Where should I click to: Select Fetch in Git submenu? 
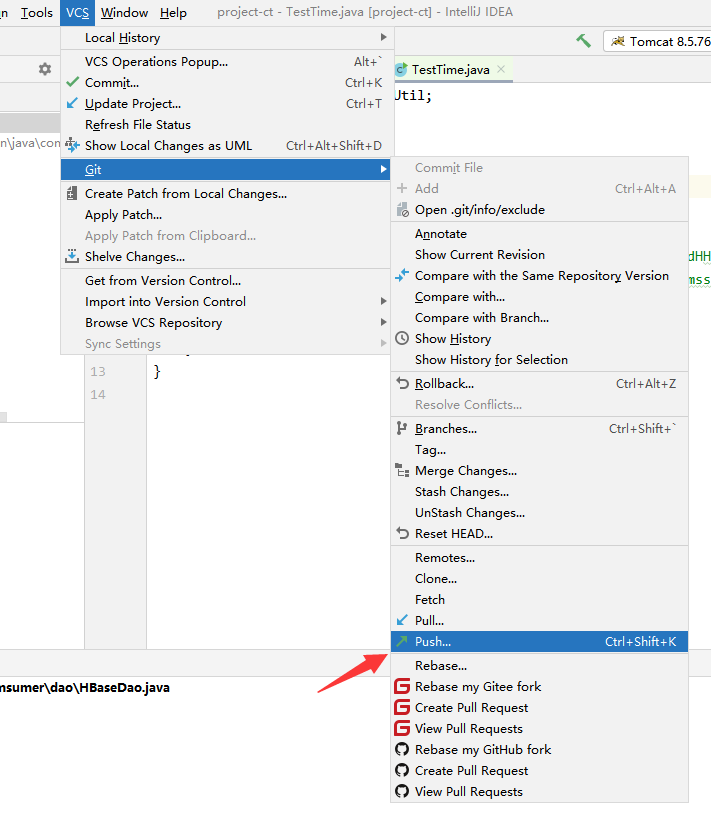(x=539, y=600)
